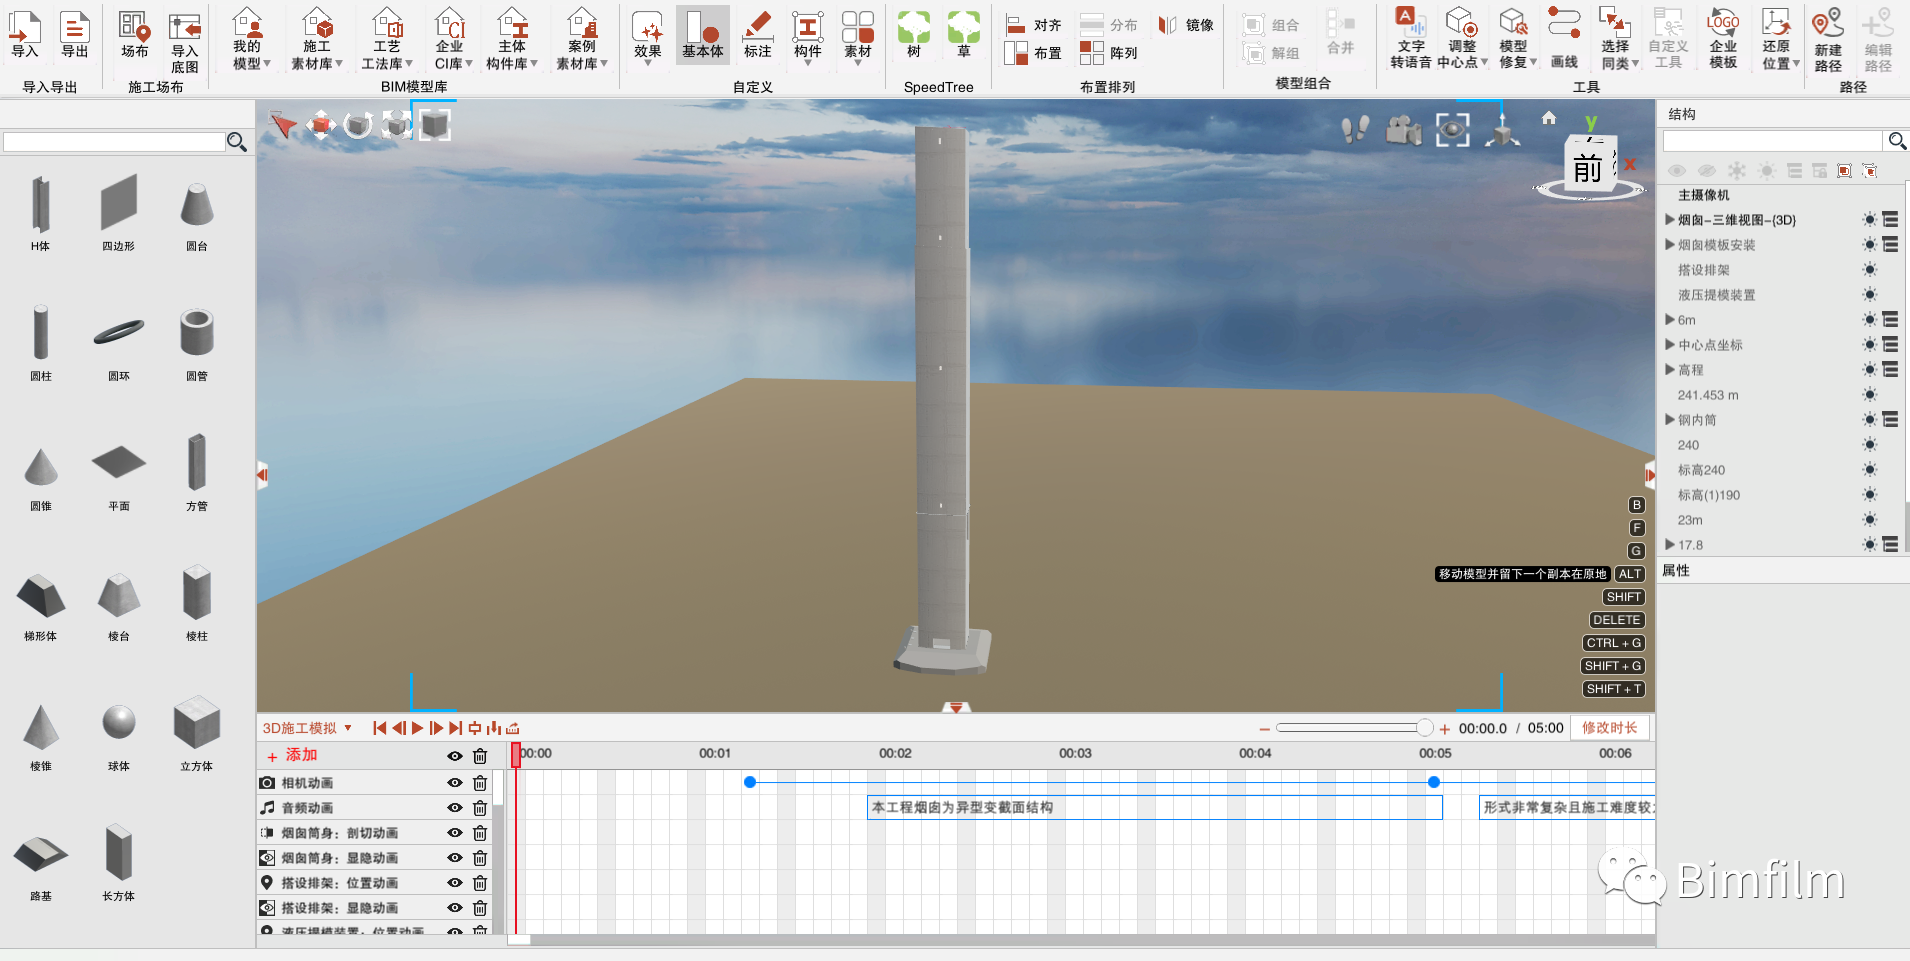Select the 基本体 basic shapes tool
The width and height of the screenshot is (1910, 961).
(703, 35)
